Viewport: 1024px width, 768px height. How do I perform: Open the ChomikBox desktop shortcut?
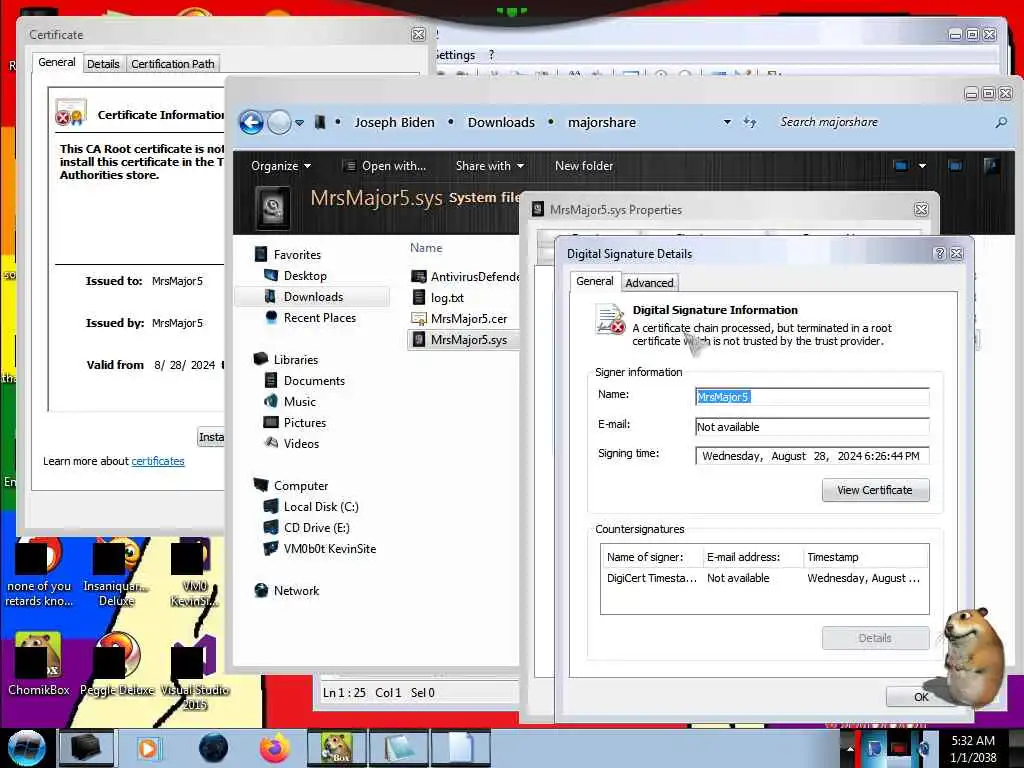(x=39, y=664)
